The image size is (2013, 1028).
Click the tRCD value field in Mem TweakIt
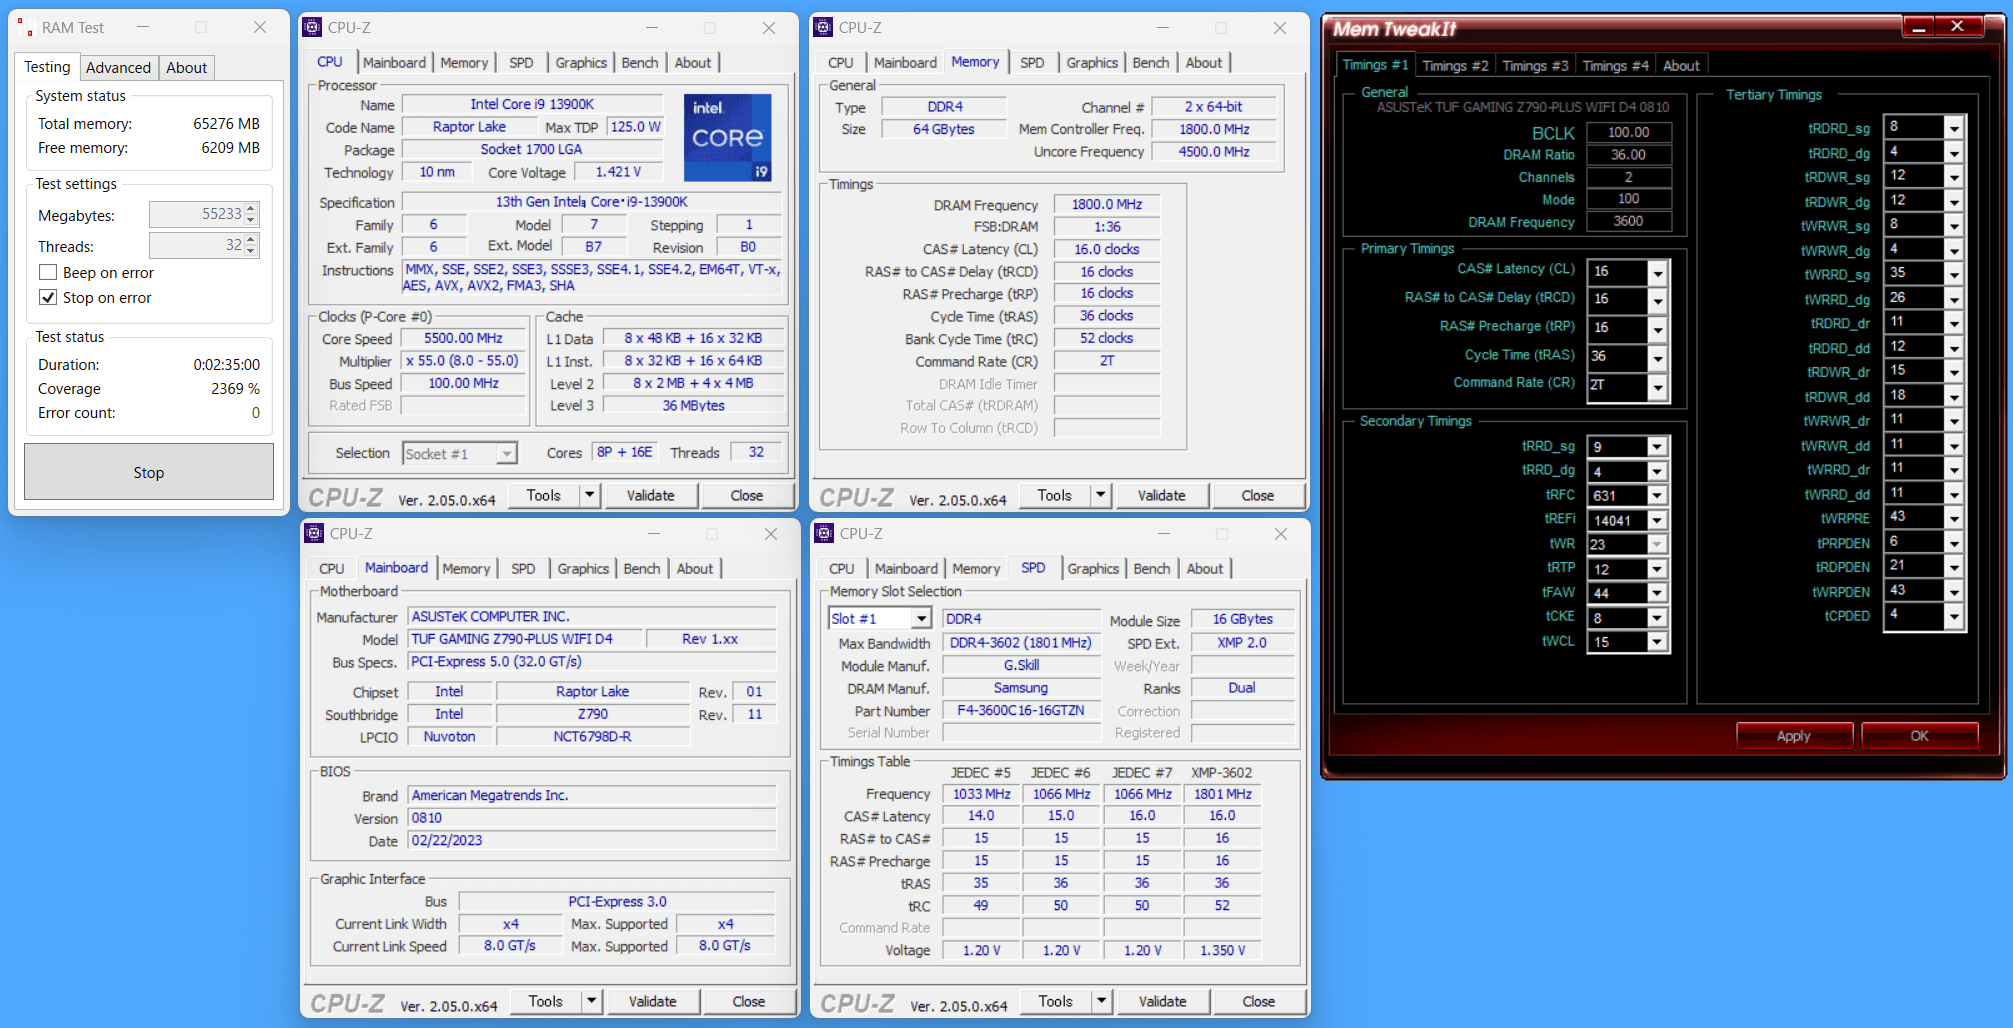[x=1618, y=299]
